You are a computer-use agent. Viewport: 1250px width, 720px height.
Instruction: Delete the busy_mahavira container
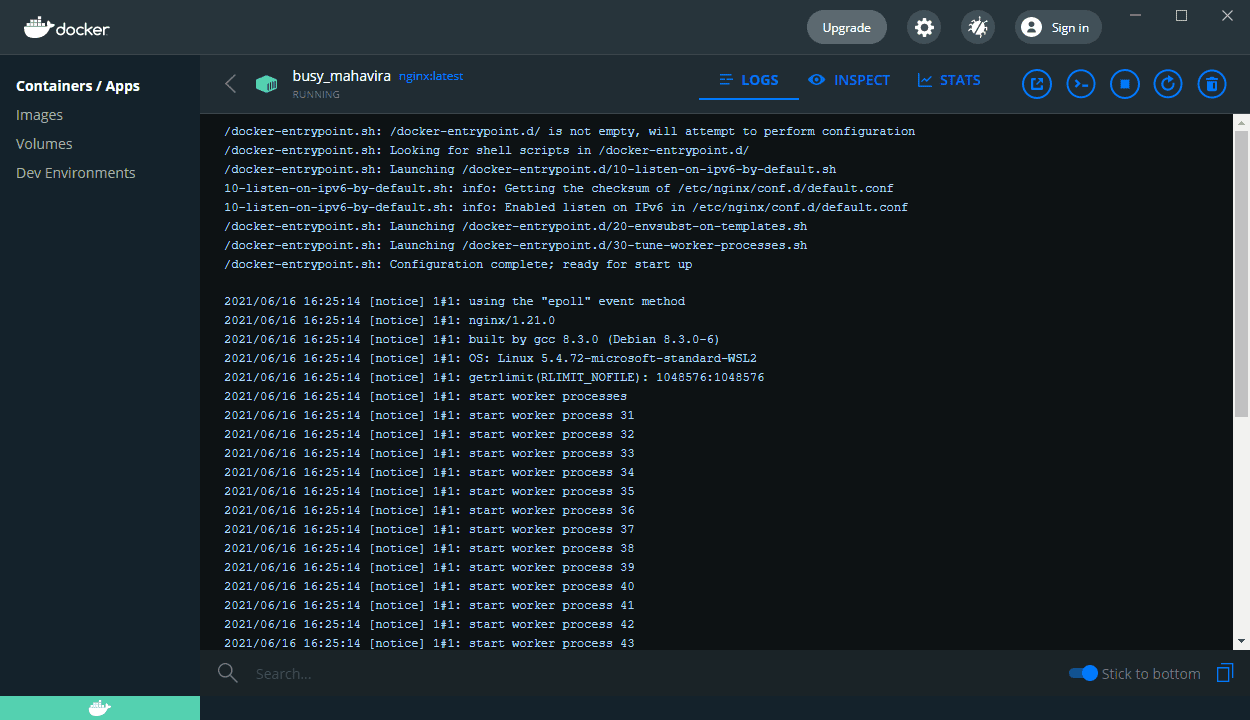(x=1211, y=84)
